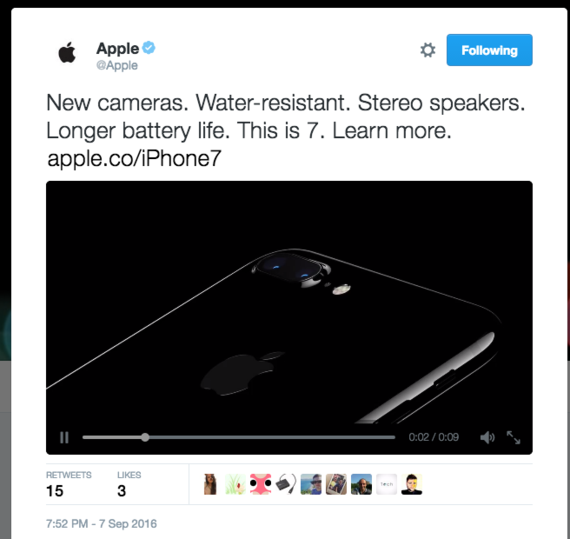
Task: Open the first retweeter avatar with long hair
Action: (210, 484)
